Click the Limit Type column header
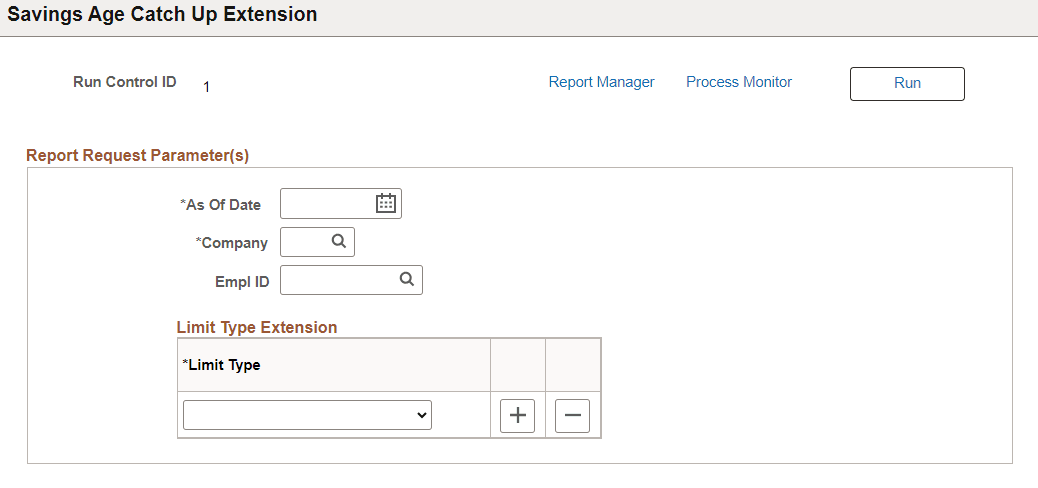Image resolution: width=1038 pixels, height=488 pixels. (x=222, y=365)
